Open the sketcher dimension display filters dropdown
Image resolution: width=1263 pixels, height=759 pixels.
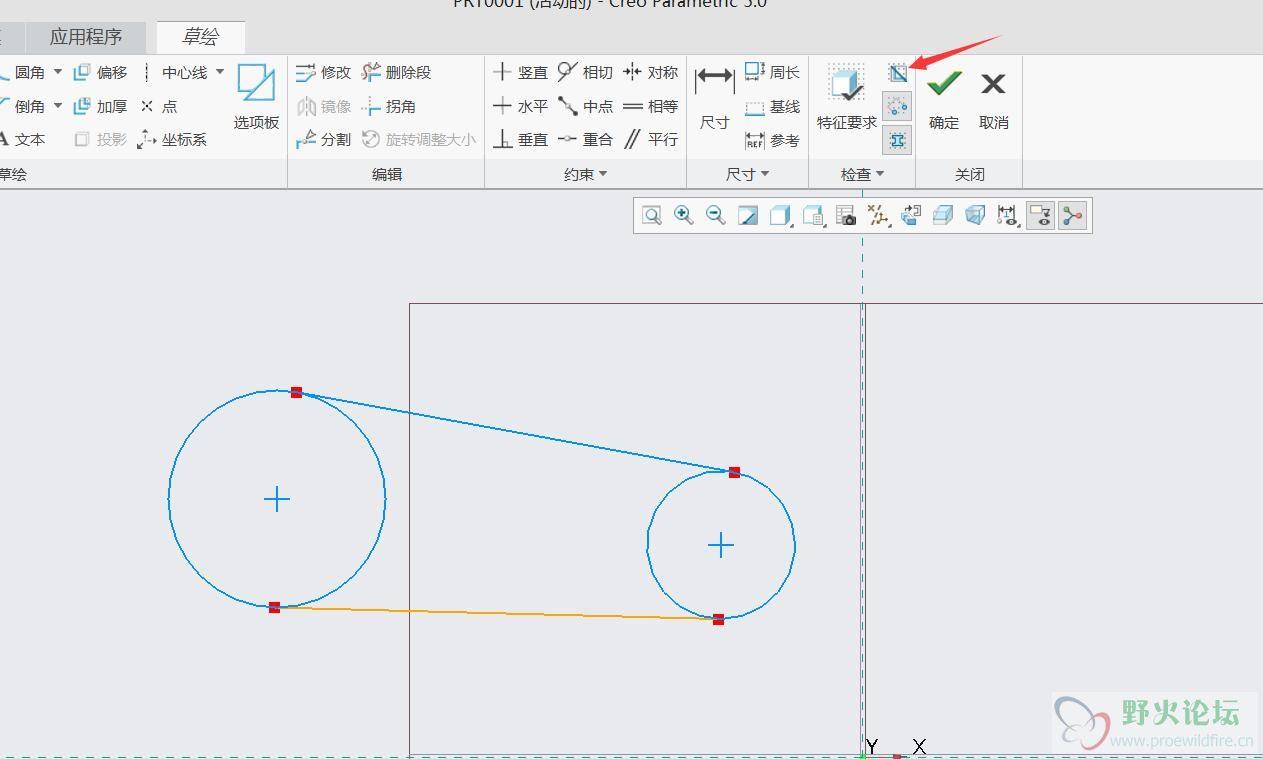point(1007,215)
